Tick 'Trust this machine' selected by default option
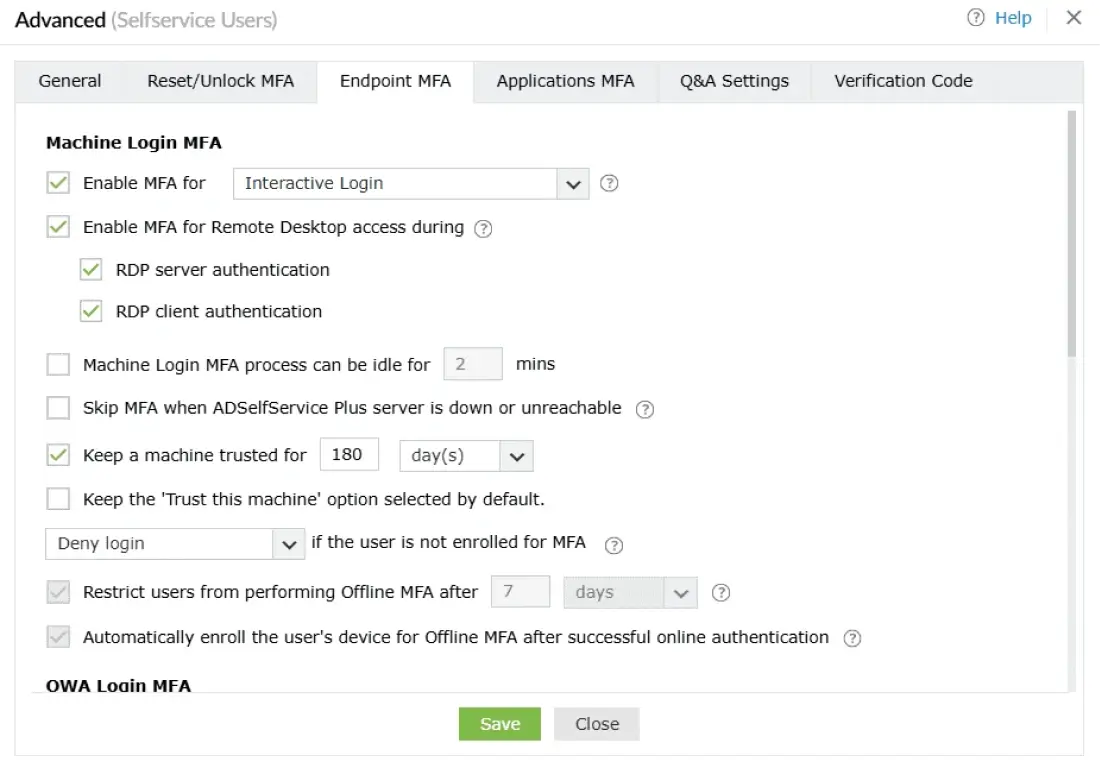 tap(58, 498)
